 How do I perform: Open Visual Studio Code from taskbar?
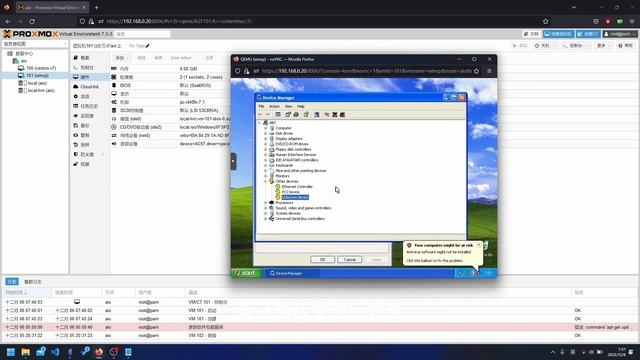coord(55,352)
